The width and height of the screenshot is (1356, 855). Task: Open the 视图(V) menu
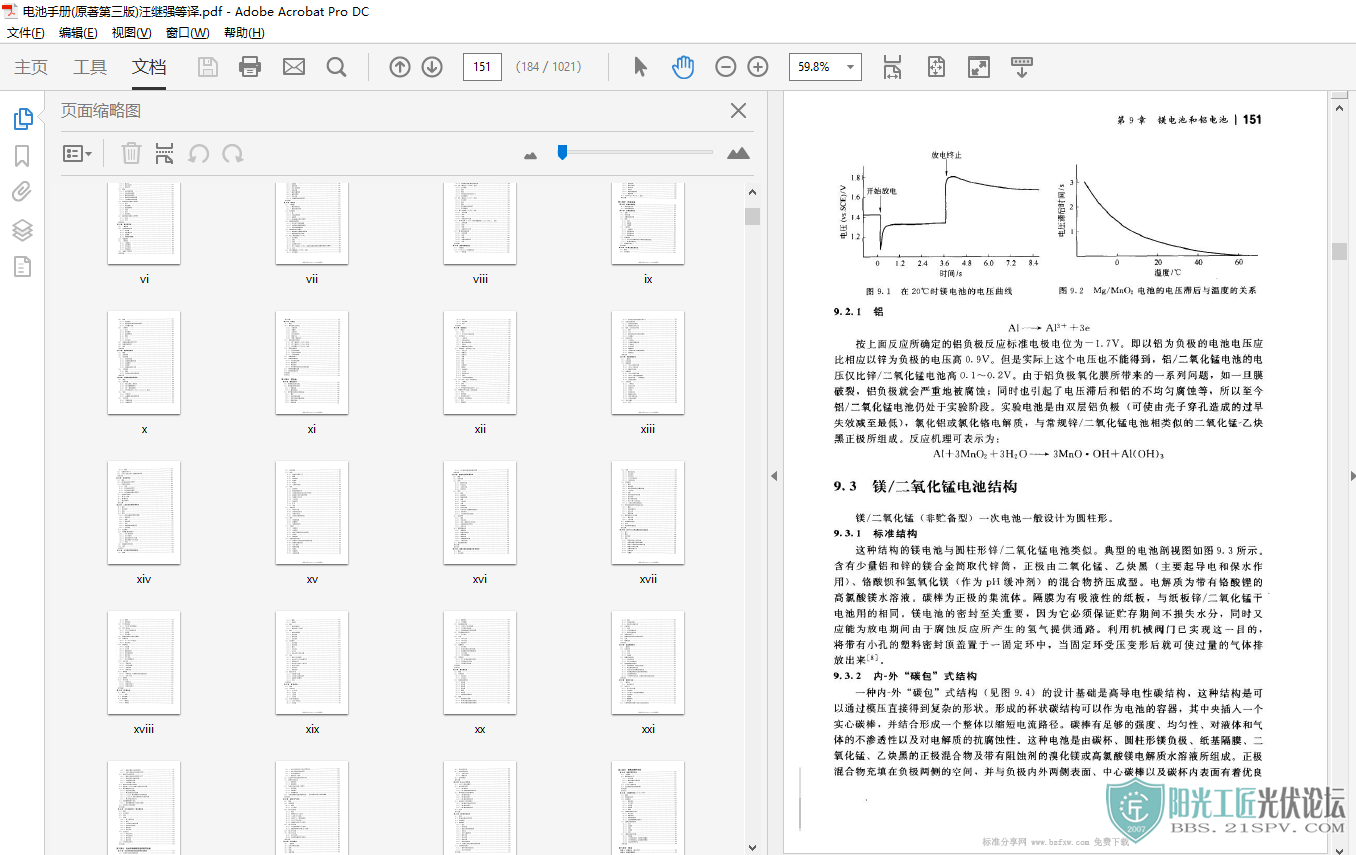click(x=131, y=33)
